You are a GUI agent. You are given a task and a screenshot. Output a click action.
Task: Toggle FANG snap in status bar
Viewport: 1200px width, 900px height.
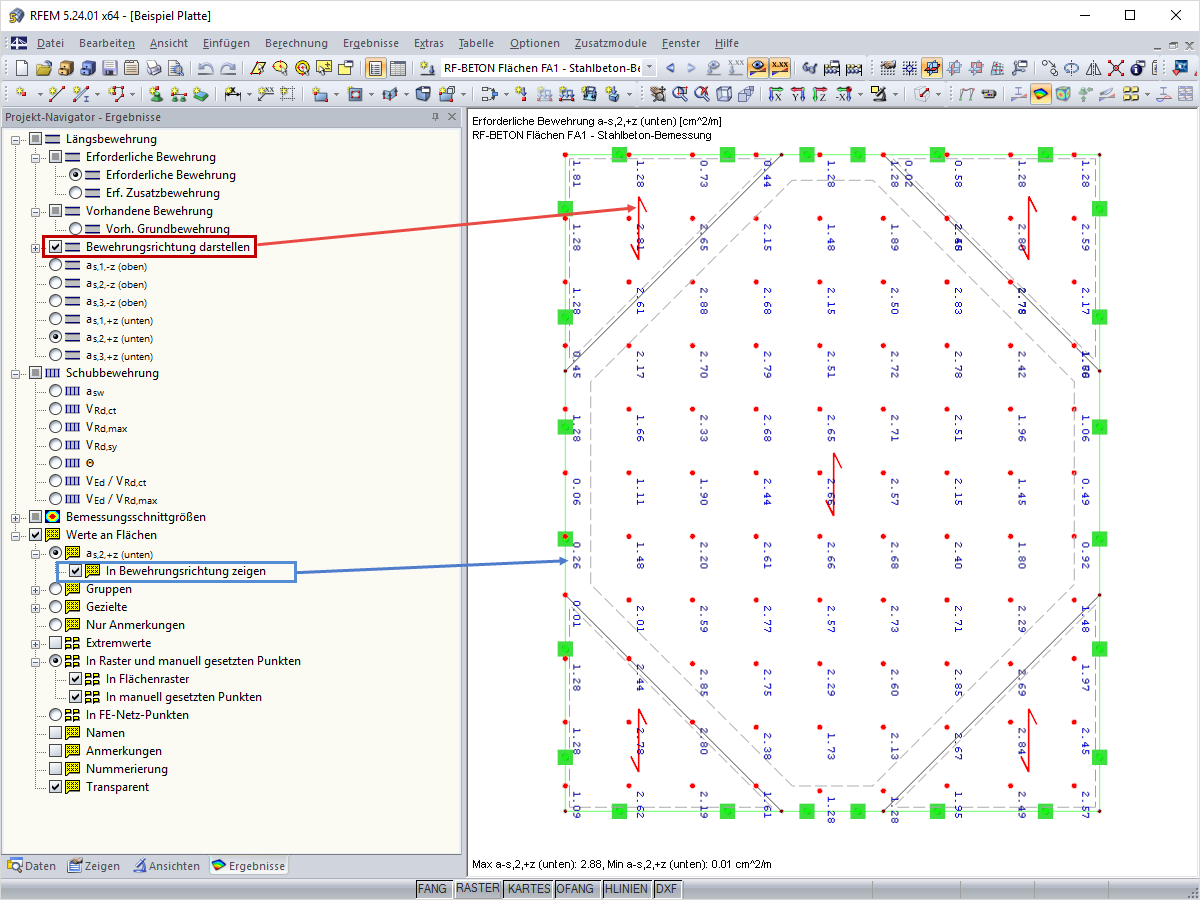pos(433,889)
